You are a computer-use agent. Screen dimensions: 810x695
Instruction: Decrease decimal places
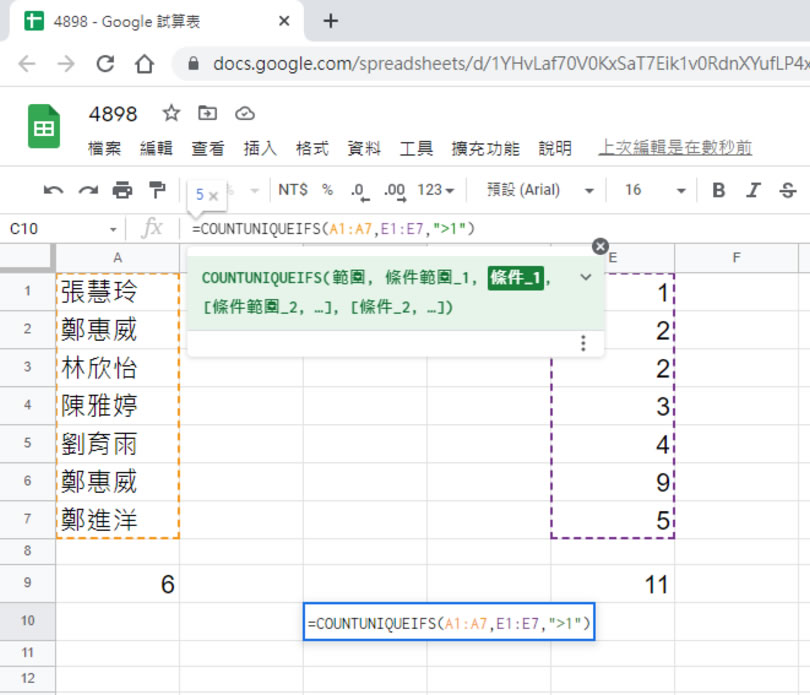360,191
